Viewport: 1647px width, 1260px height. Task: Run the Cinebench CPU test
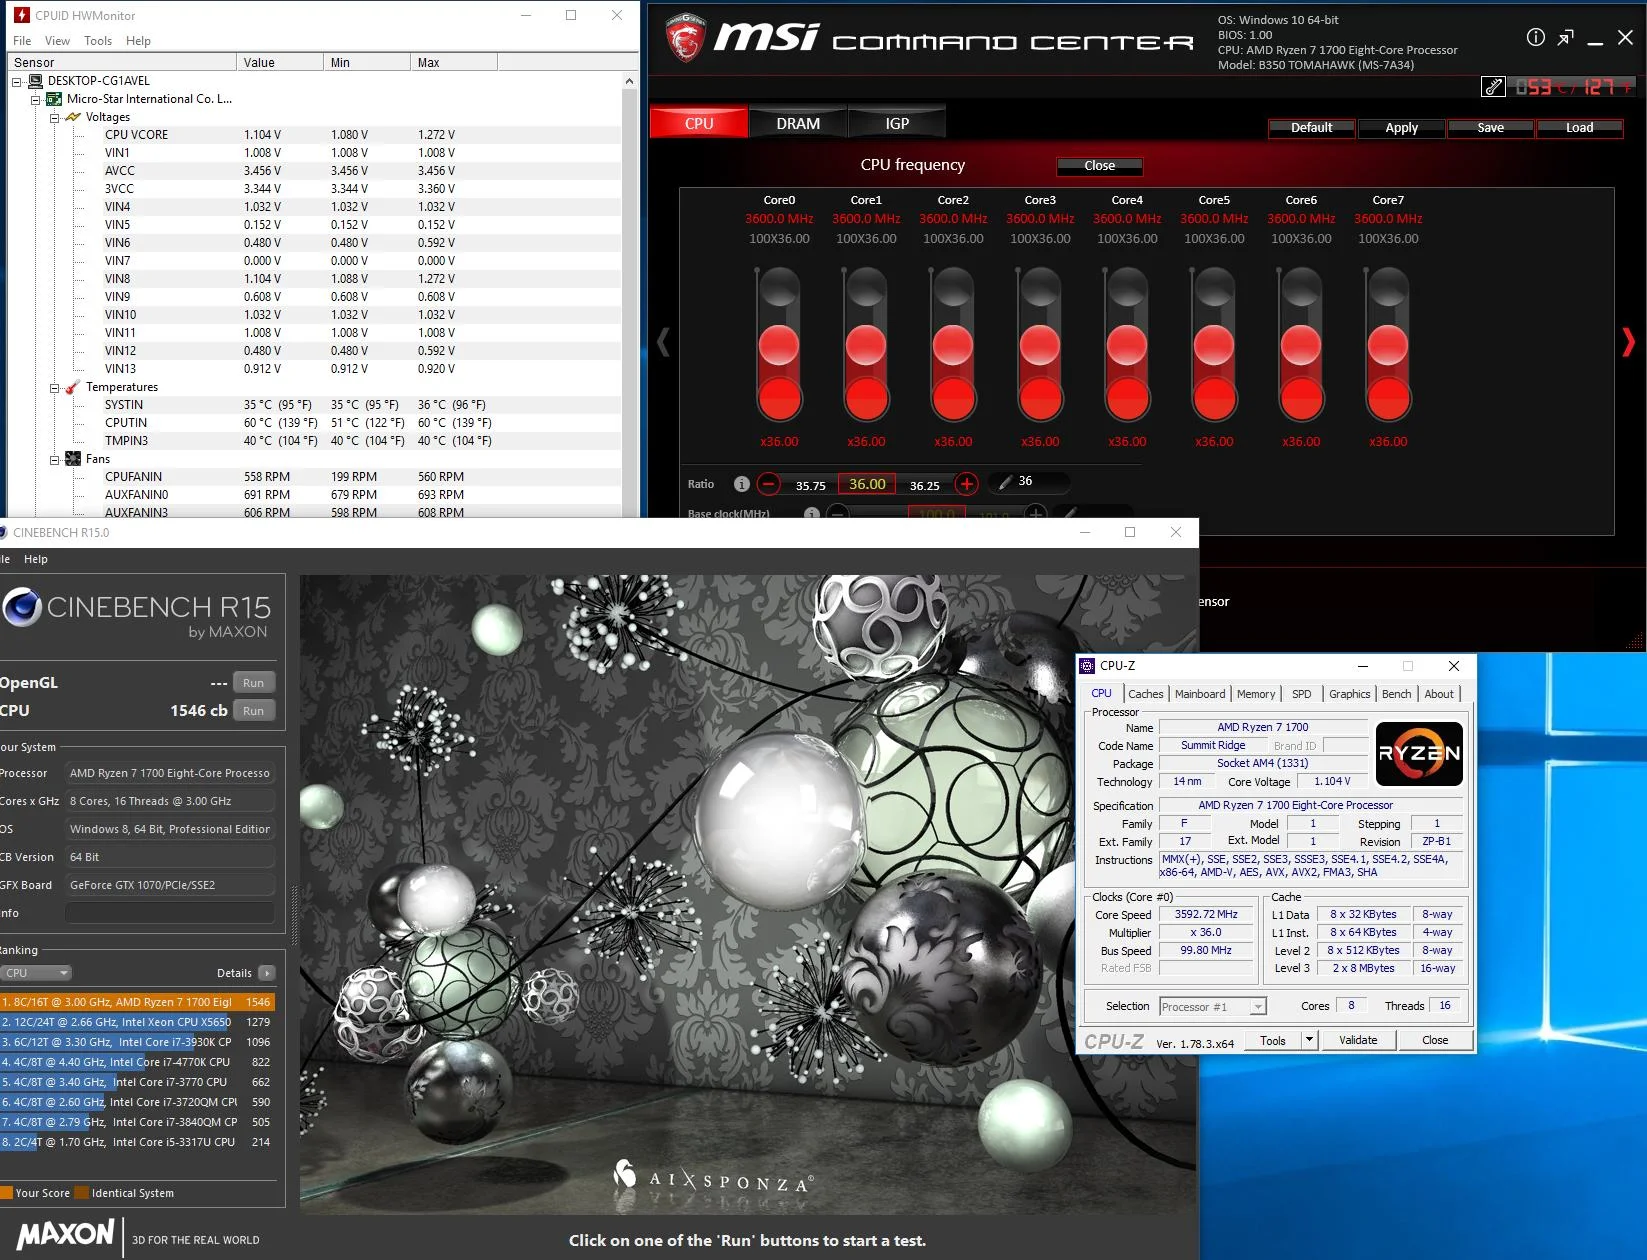pyautogui.click(x=254, y=711)
